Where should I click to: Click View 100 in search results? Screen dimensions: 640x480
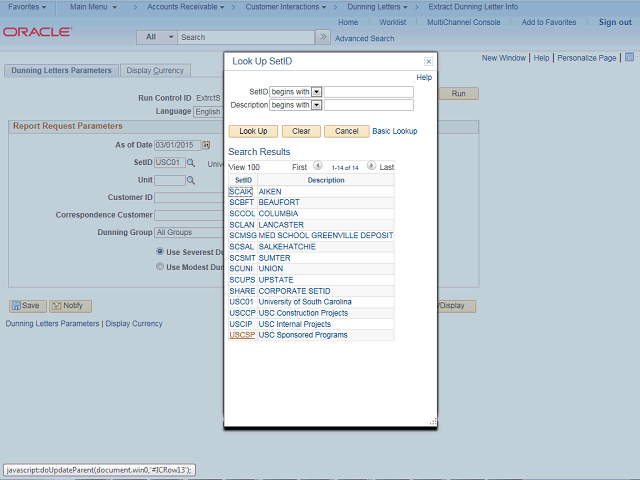coord(244,167)
